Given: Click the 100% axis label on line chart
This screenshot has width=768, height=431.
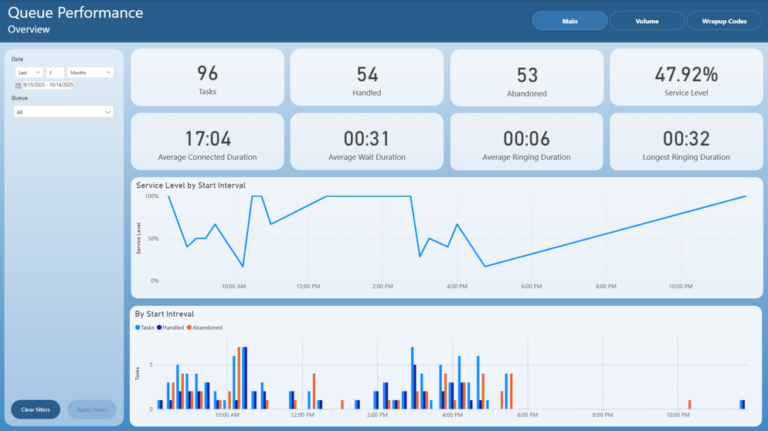Looking at the screenshot, I should [x=152, y=196].
